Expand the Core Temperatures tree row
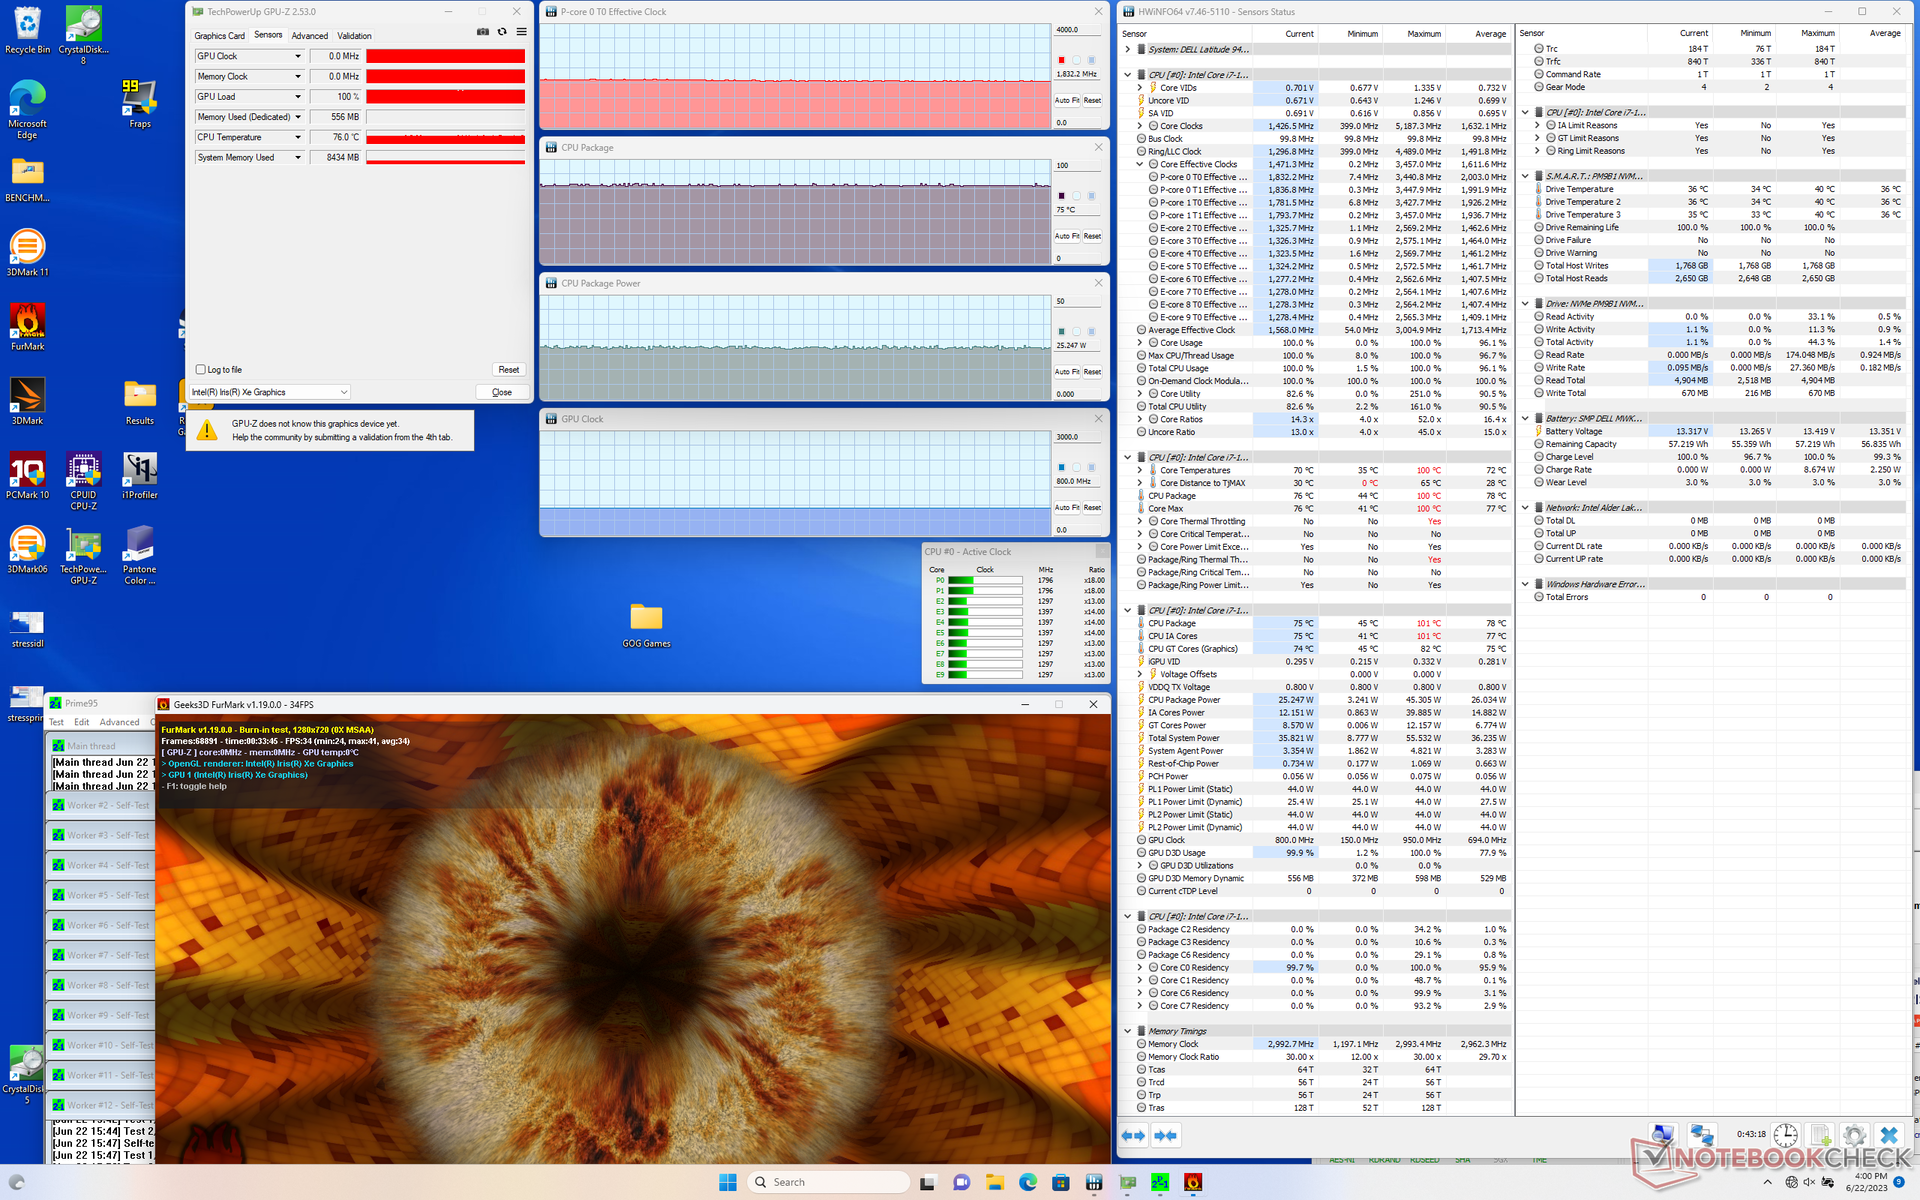 (1140, 470)
